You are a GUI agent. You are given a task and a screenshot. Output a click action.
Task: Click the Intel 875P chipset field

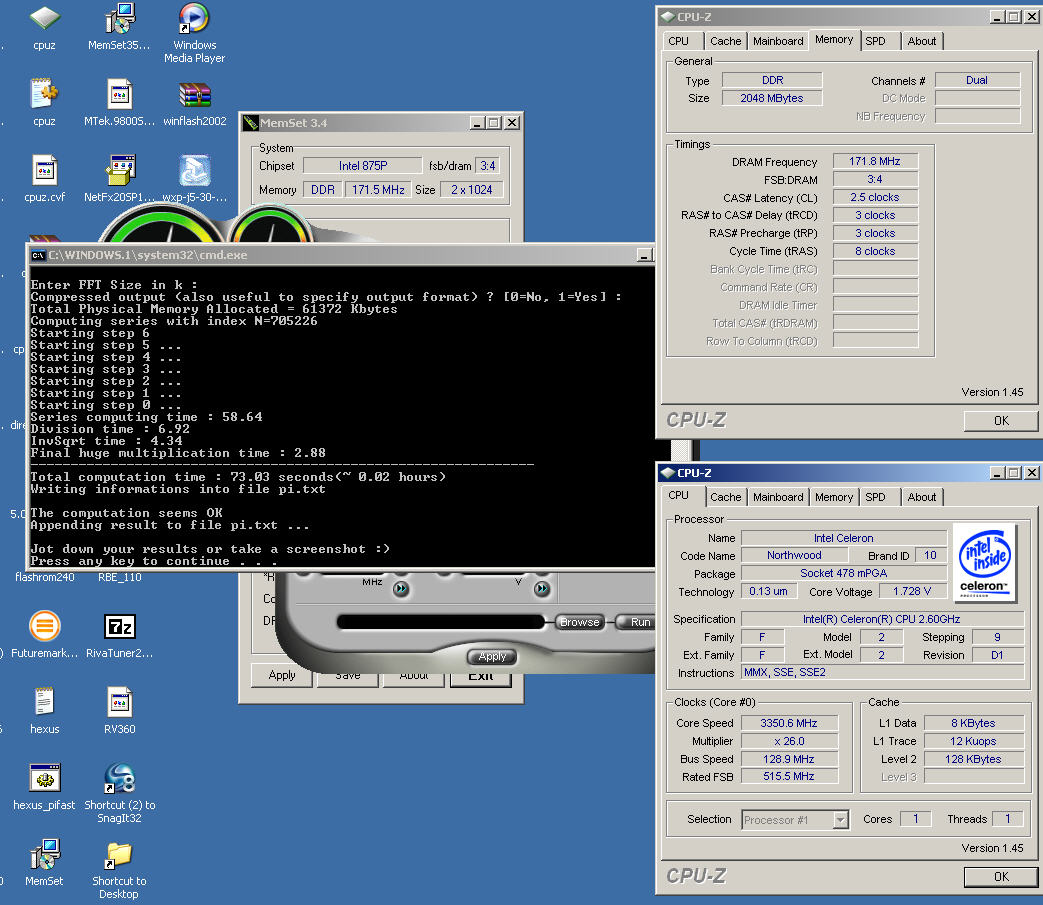[x=363, y=166]
